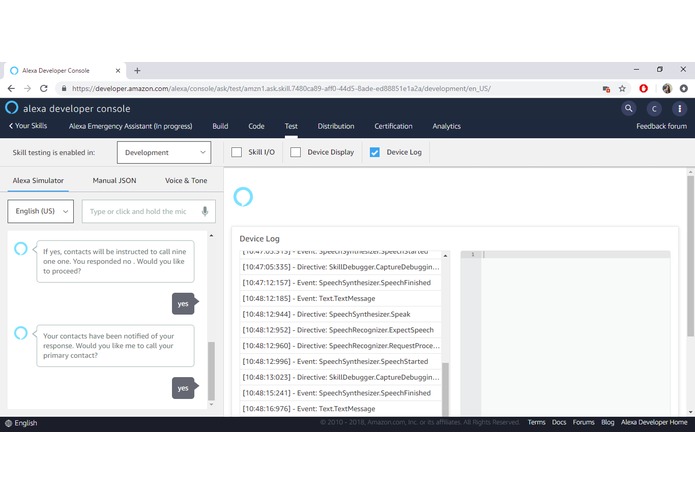This screenshot has height=494, width=695.
Task: Open the Feedback forum link
Action: [661, 126]
